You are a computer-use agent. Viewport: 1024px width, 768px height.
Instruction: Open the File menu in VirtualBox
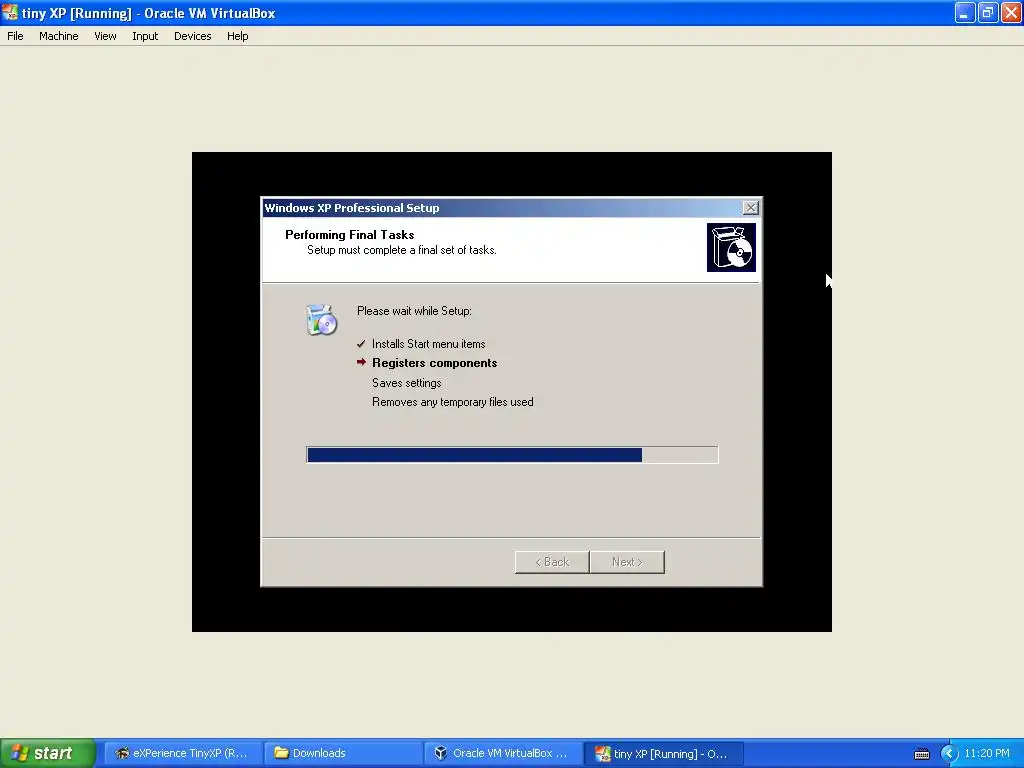tap(15, 36)
